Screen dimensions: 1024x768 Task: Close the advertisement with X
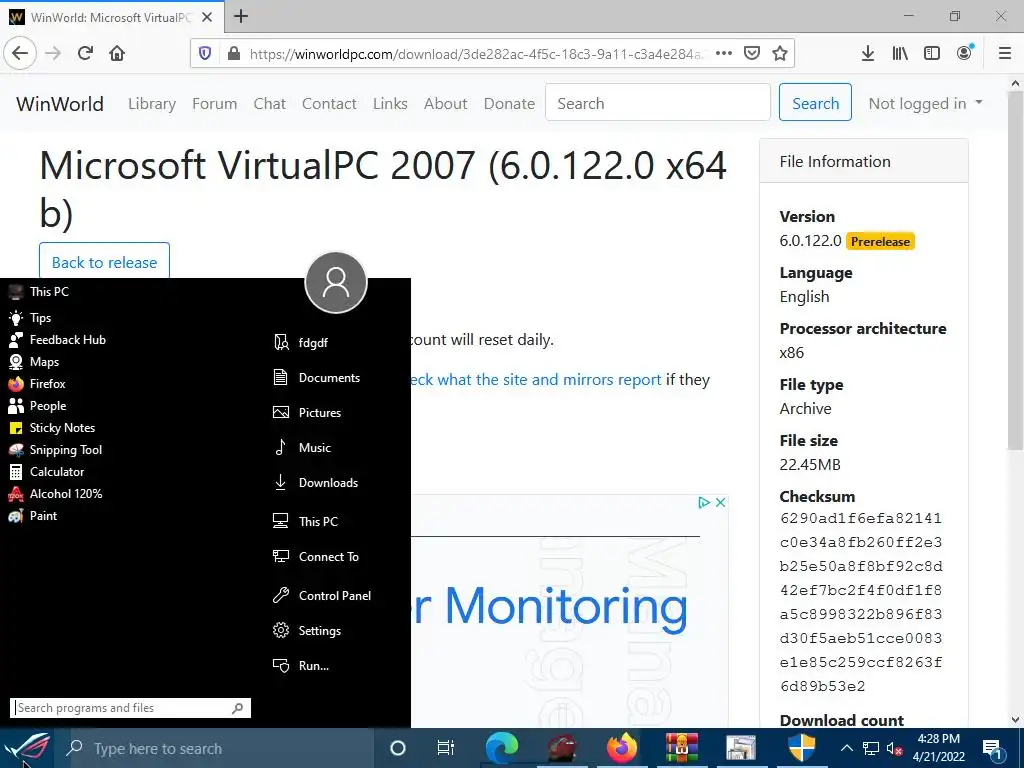tap(720, 502)
